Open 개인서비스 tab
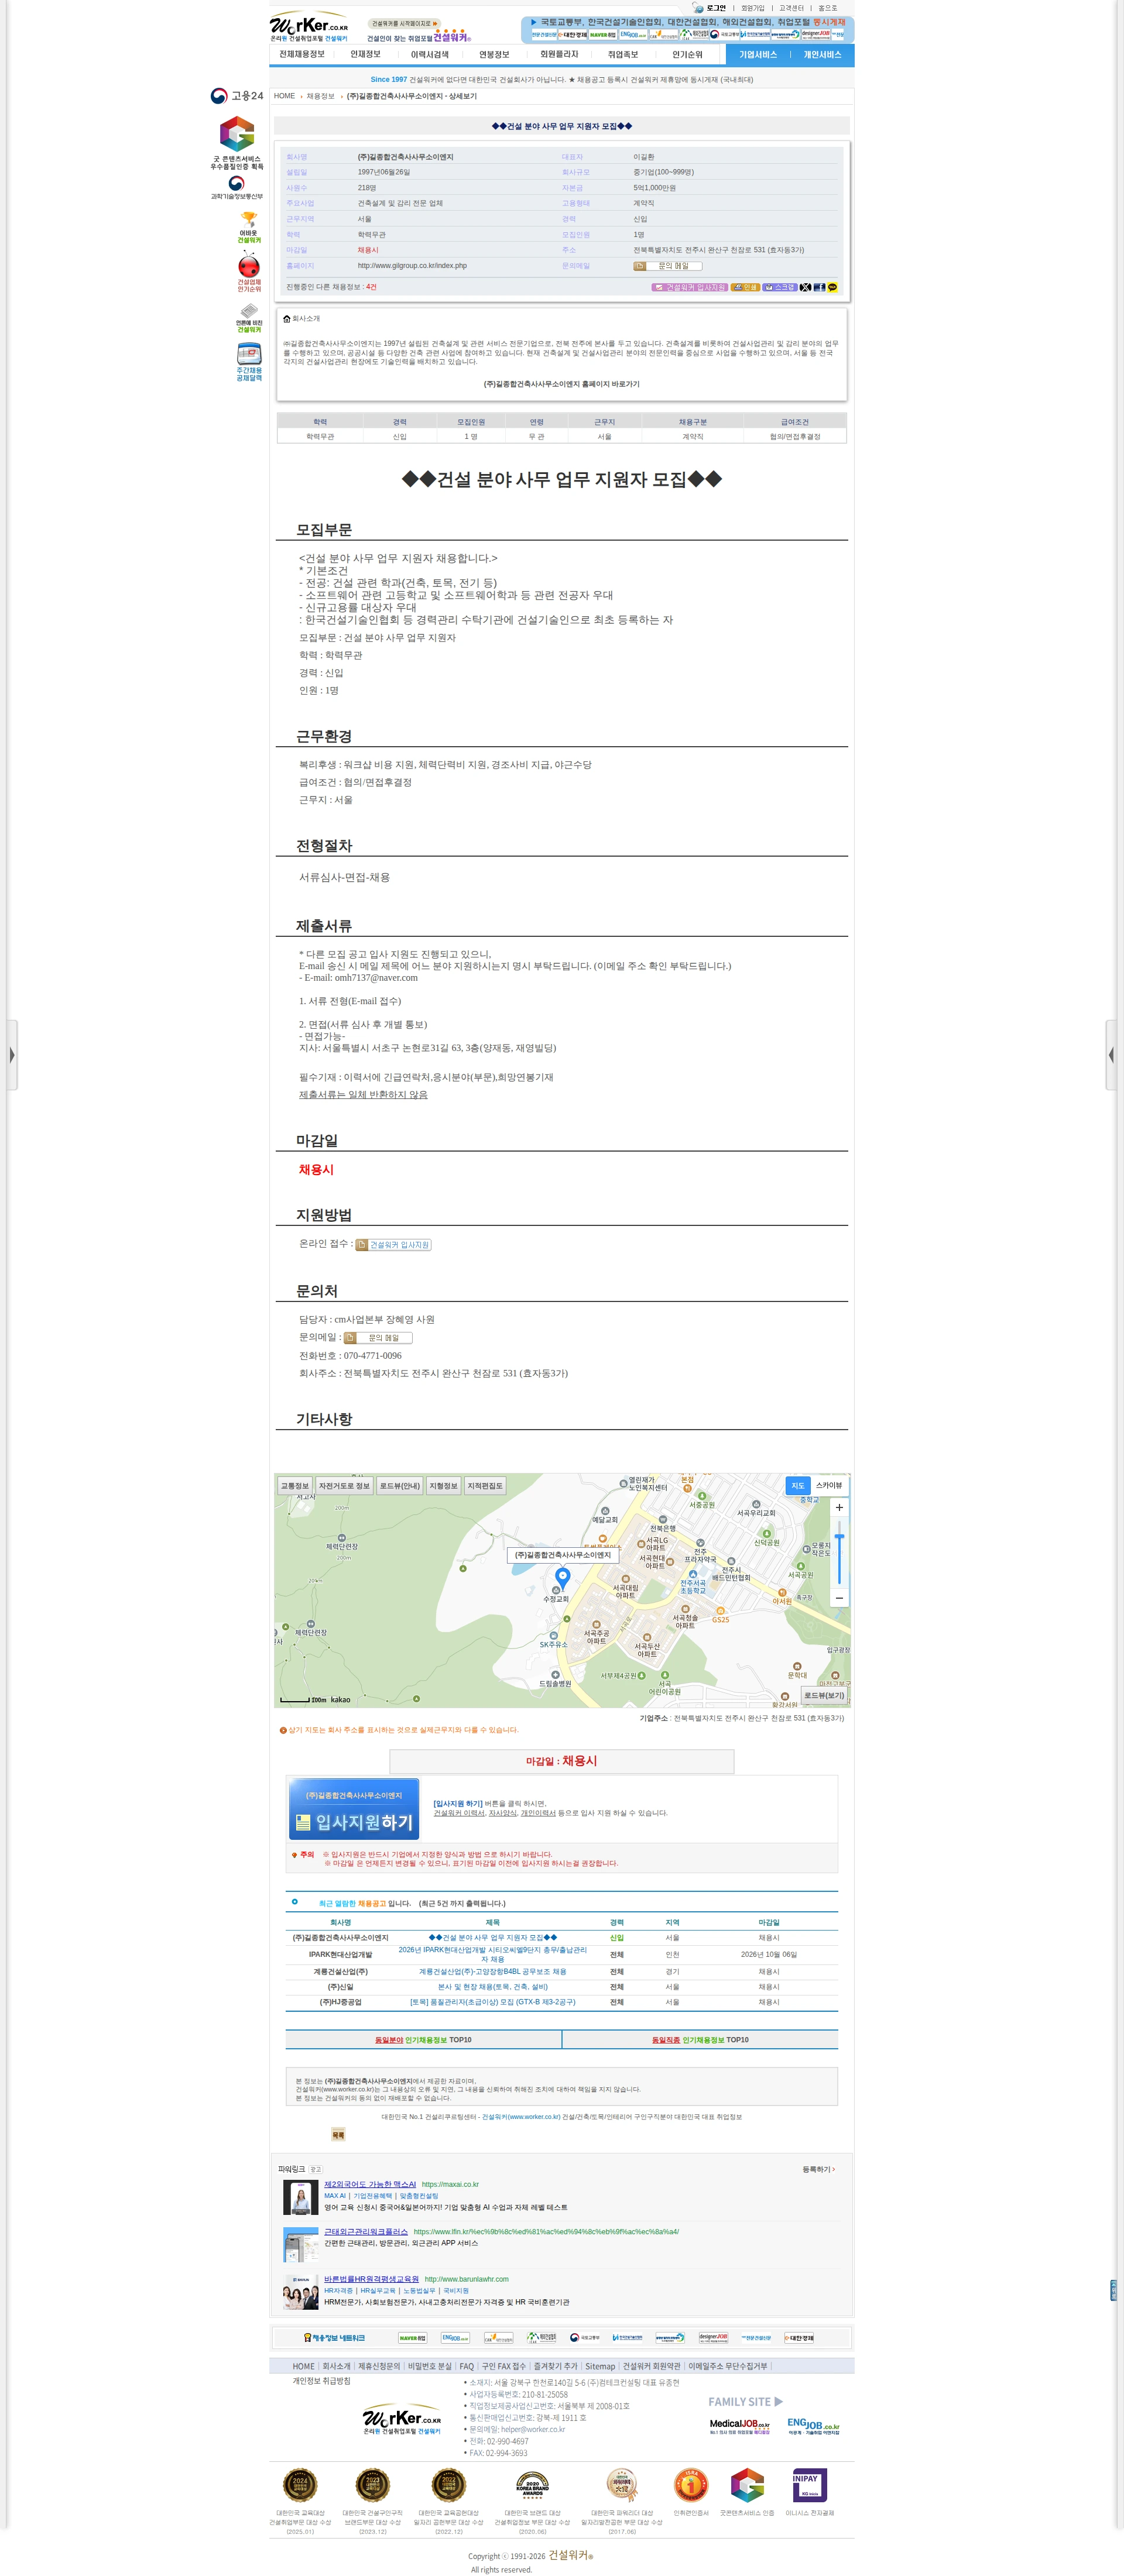 (x=823, y=55)
